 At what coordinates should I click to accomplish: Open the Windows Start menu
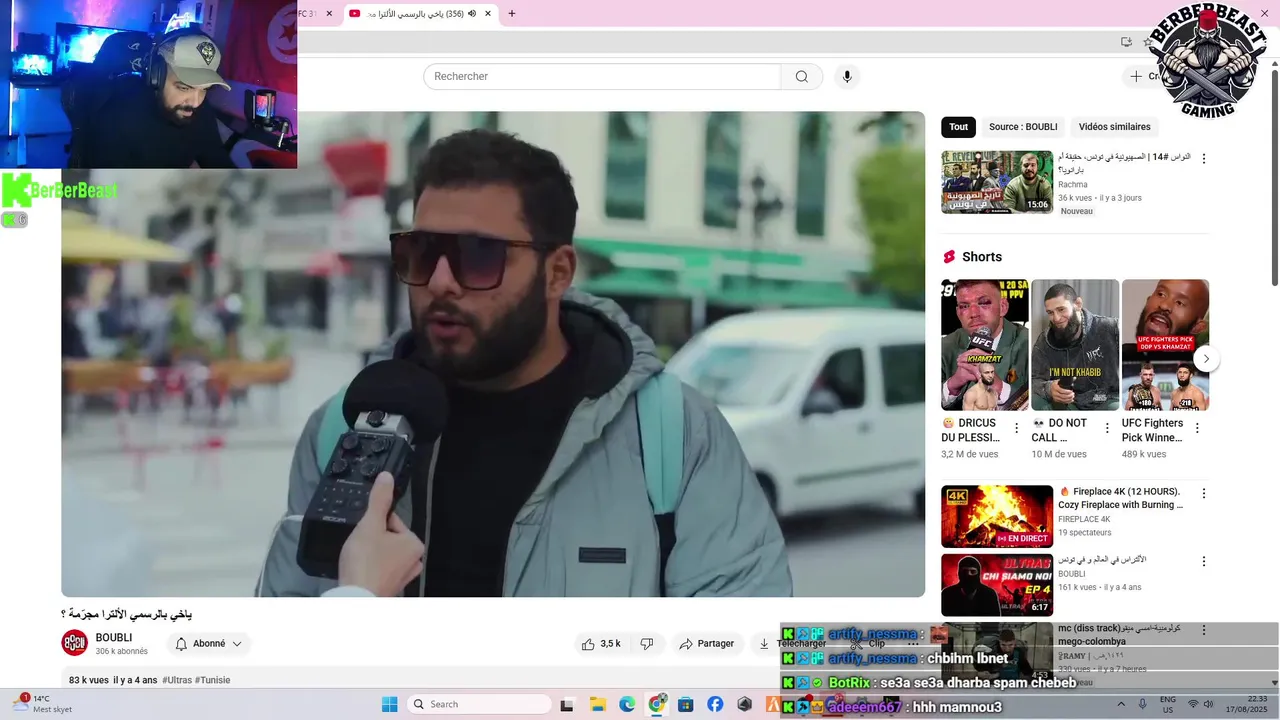tap(390, 704)
